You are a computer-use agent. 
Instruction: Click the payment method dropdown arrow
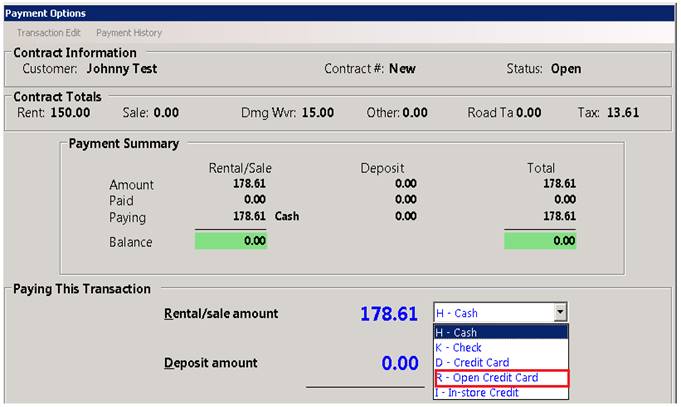[x=560, y=313]
